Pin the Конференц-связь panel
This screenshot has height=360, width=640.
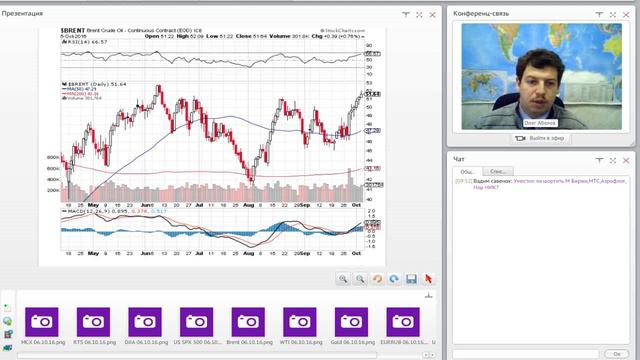click(x=599, y=14)
